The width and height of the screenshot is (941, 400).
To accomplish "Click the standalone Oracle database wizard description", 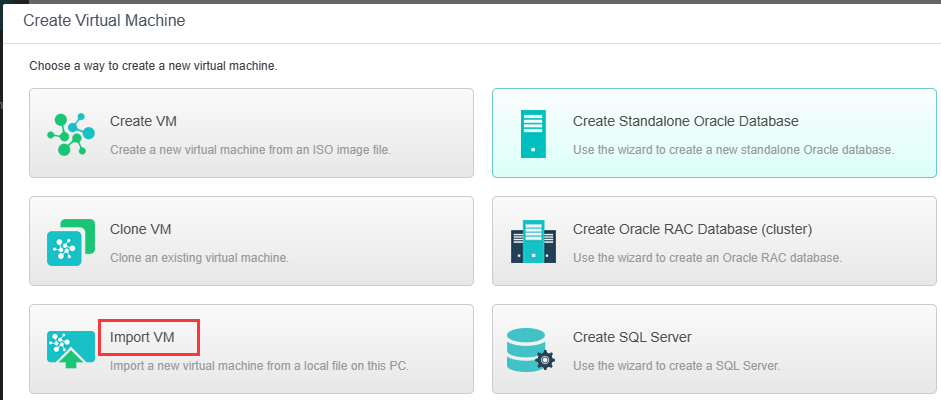I will (733, 150).
